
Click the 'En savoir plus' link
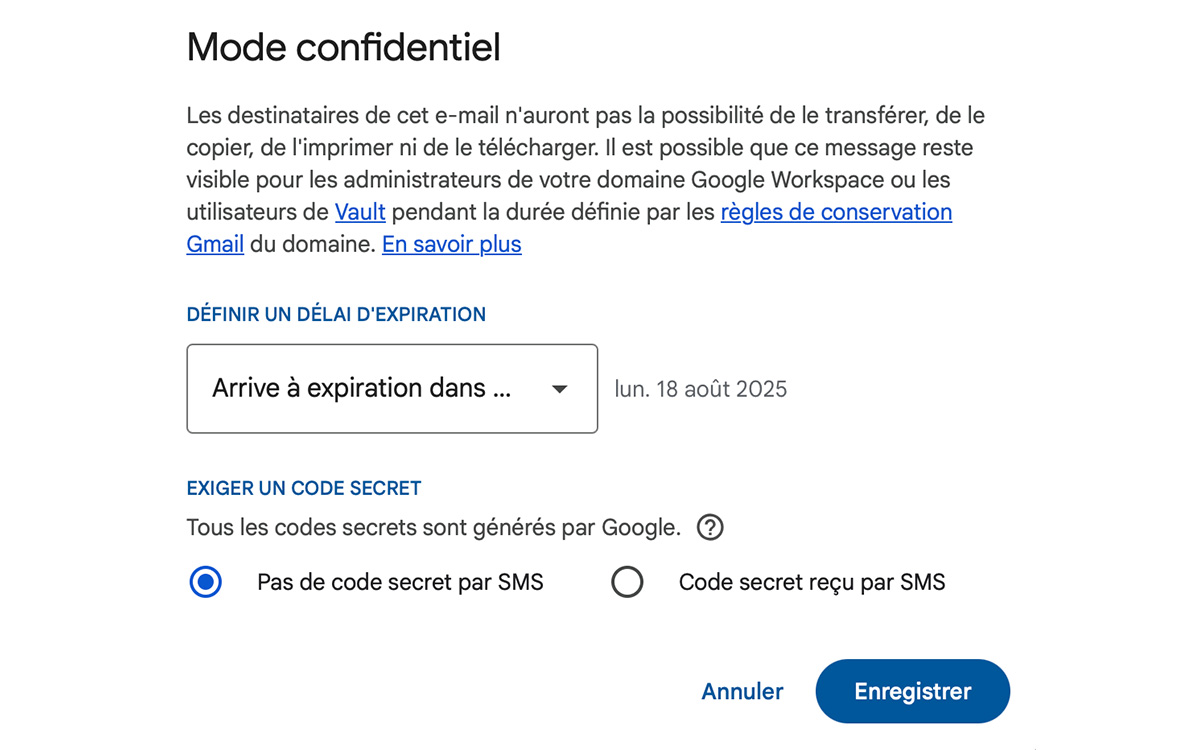[x=451, y=244]
